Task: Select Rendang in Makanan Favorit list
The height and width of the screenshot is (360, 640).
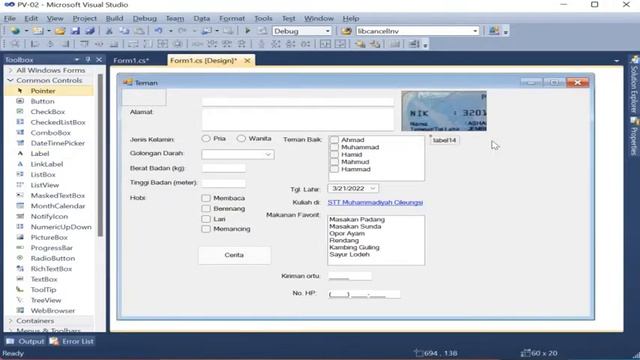Action: pos(344,240)
